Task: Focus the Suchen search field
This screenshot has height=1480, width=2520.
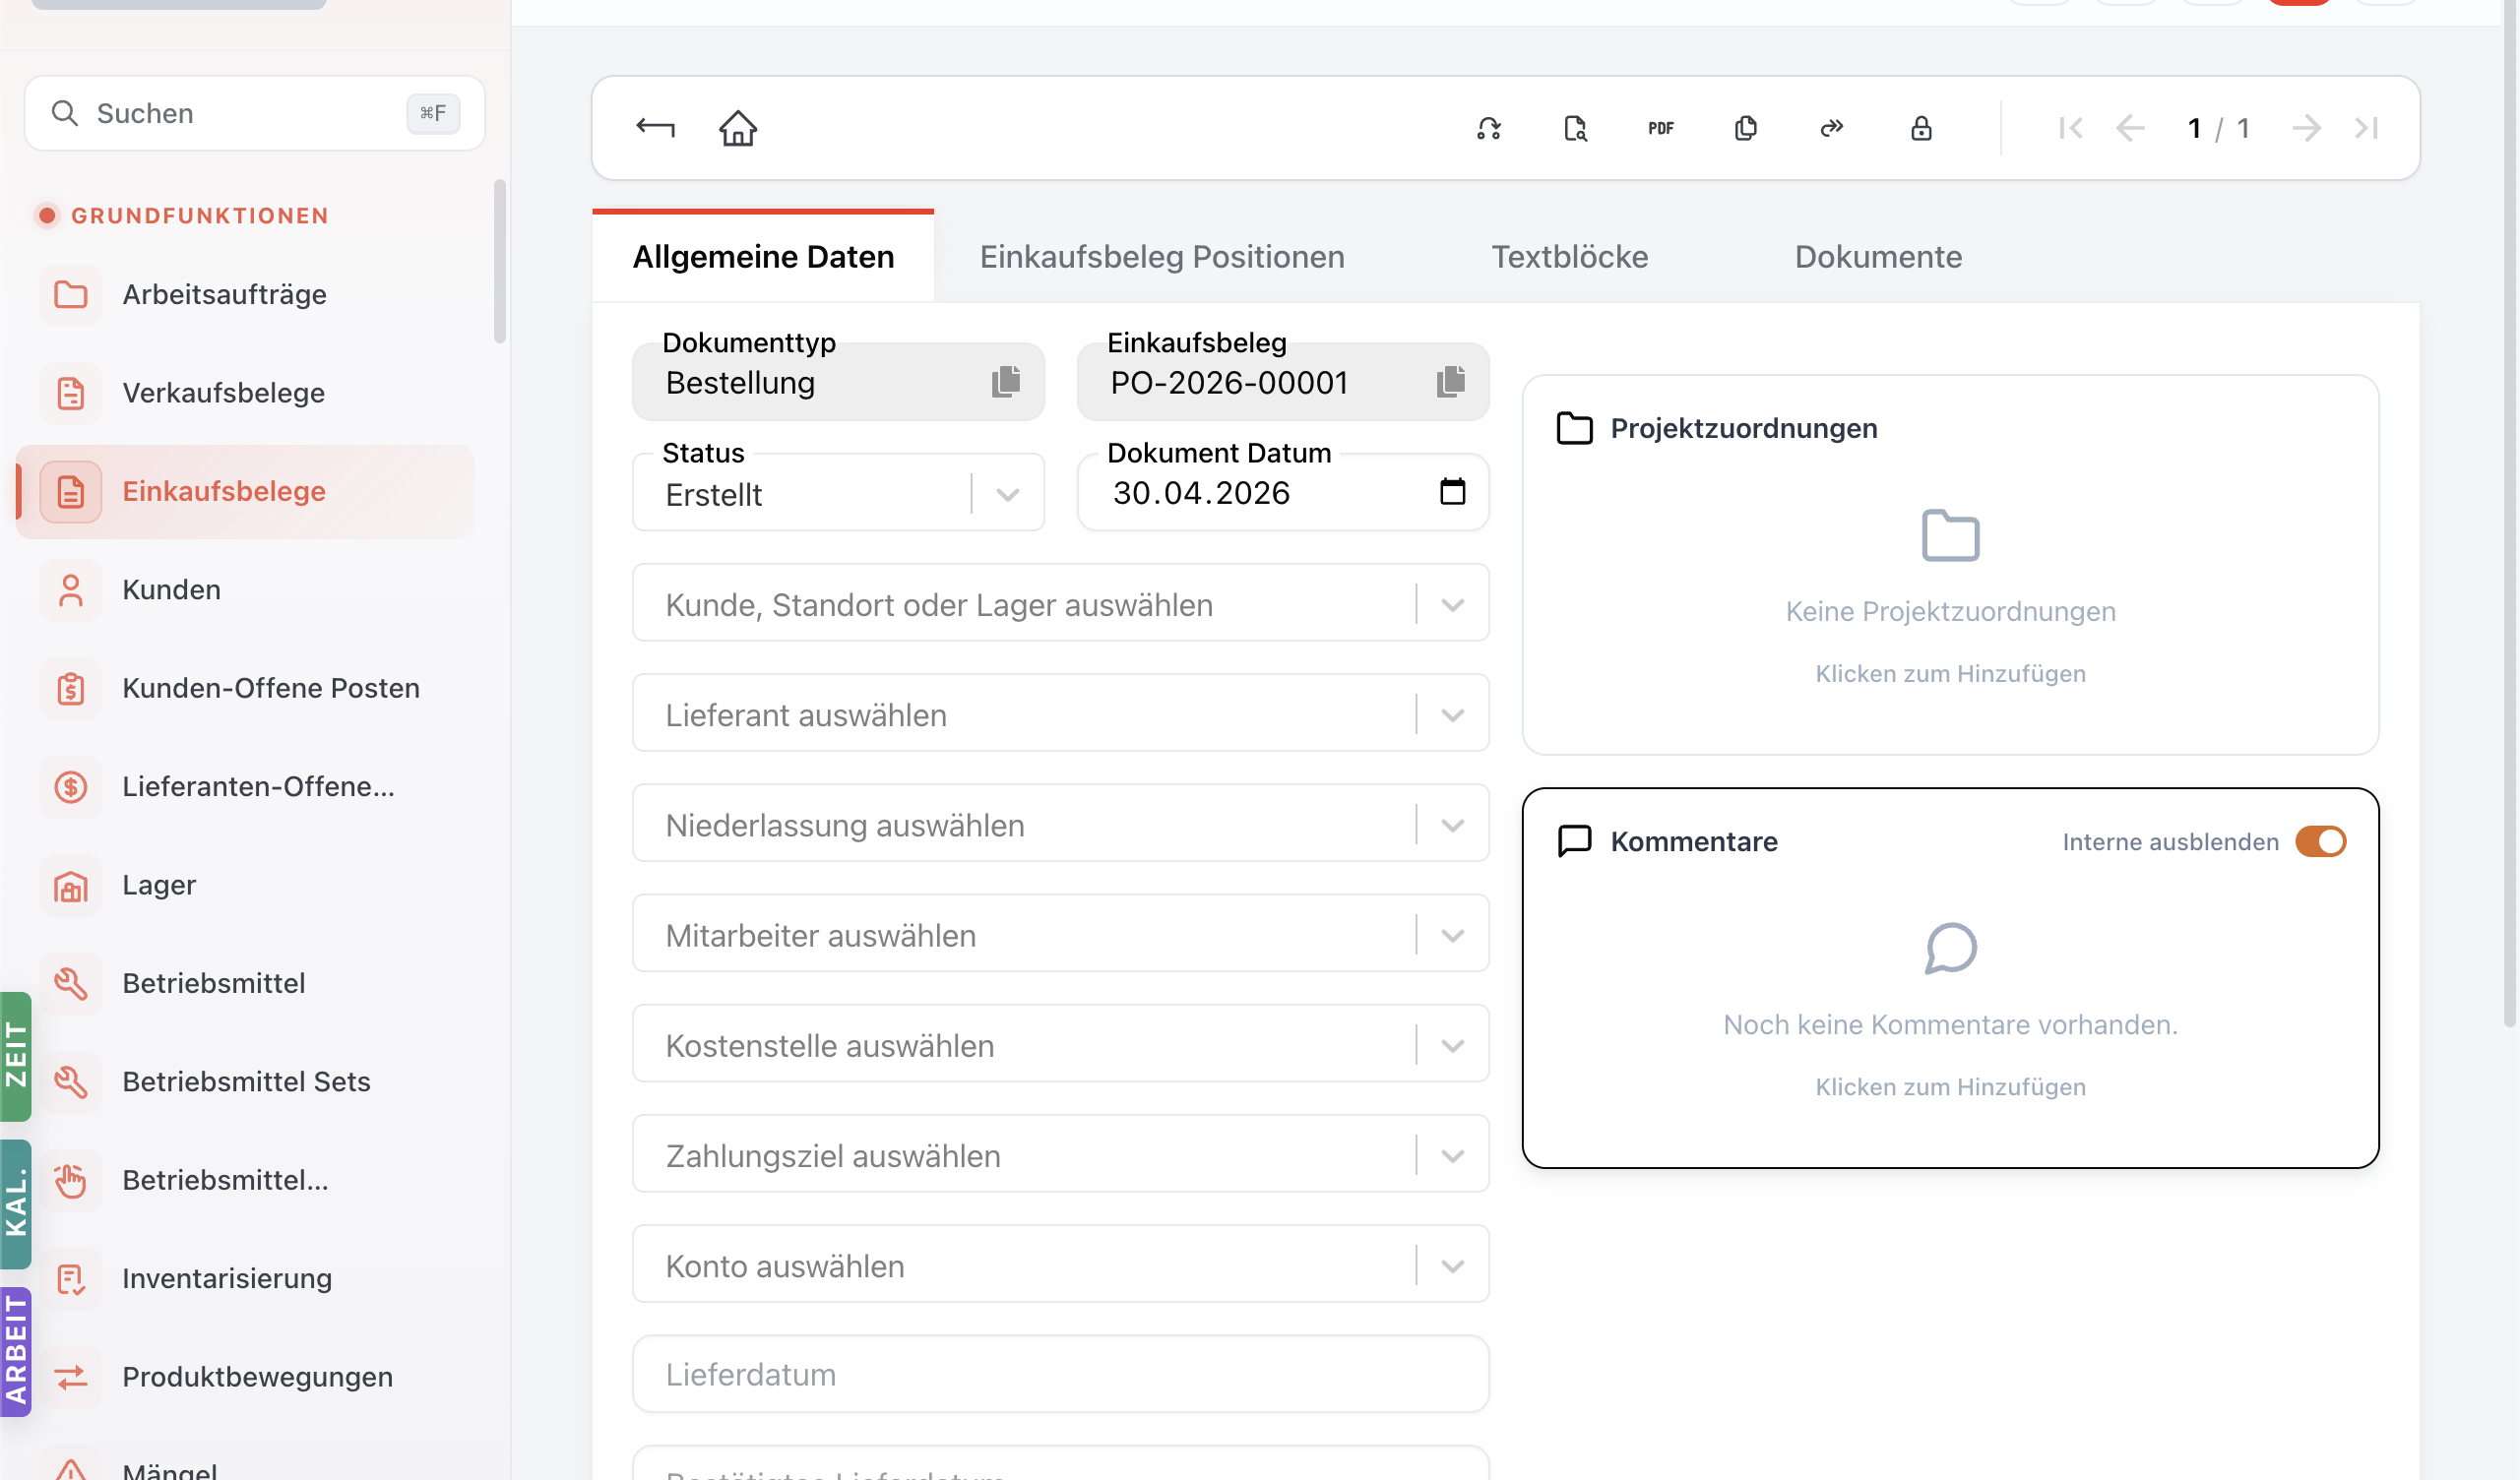Action: point(254,113)
